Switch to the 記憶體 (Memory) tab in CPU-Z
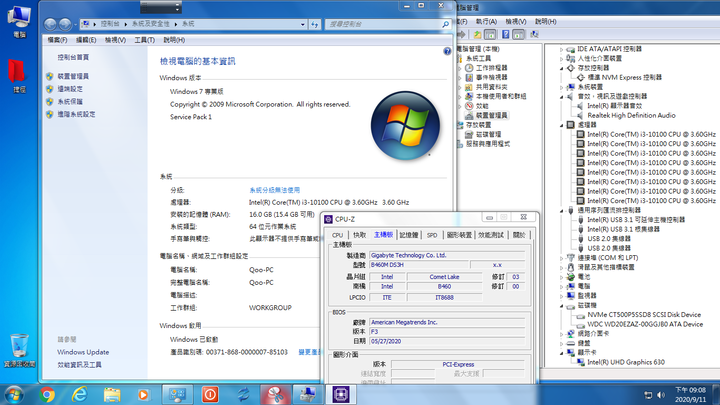The image size is (720, 405). [409, 235]
